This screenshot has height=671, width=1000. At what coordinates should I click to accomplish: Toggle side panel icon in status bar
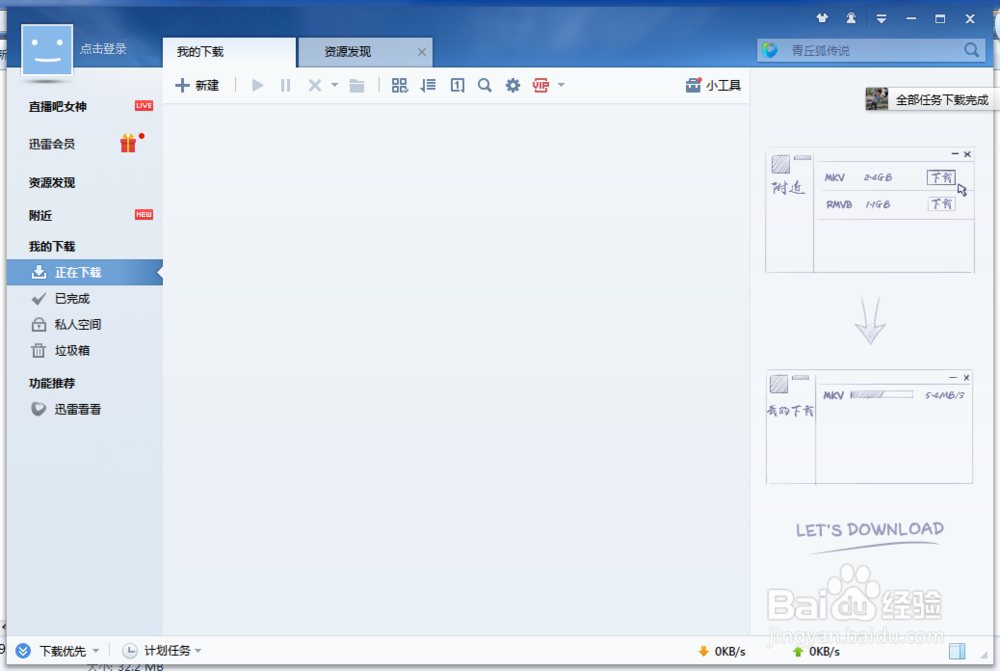[957, 651]
